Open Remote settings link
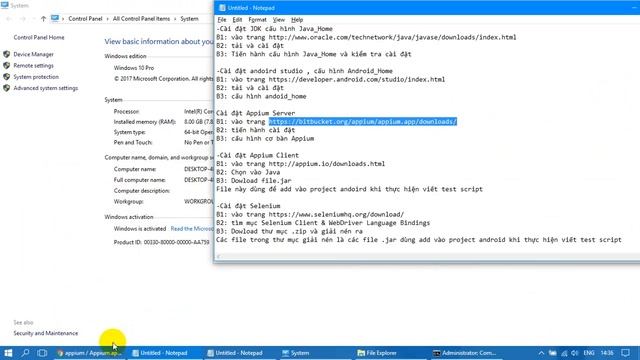The width and height of the screenshot is (640, 360). 33,65
